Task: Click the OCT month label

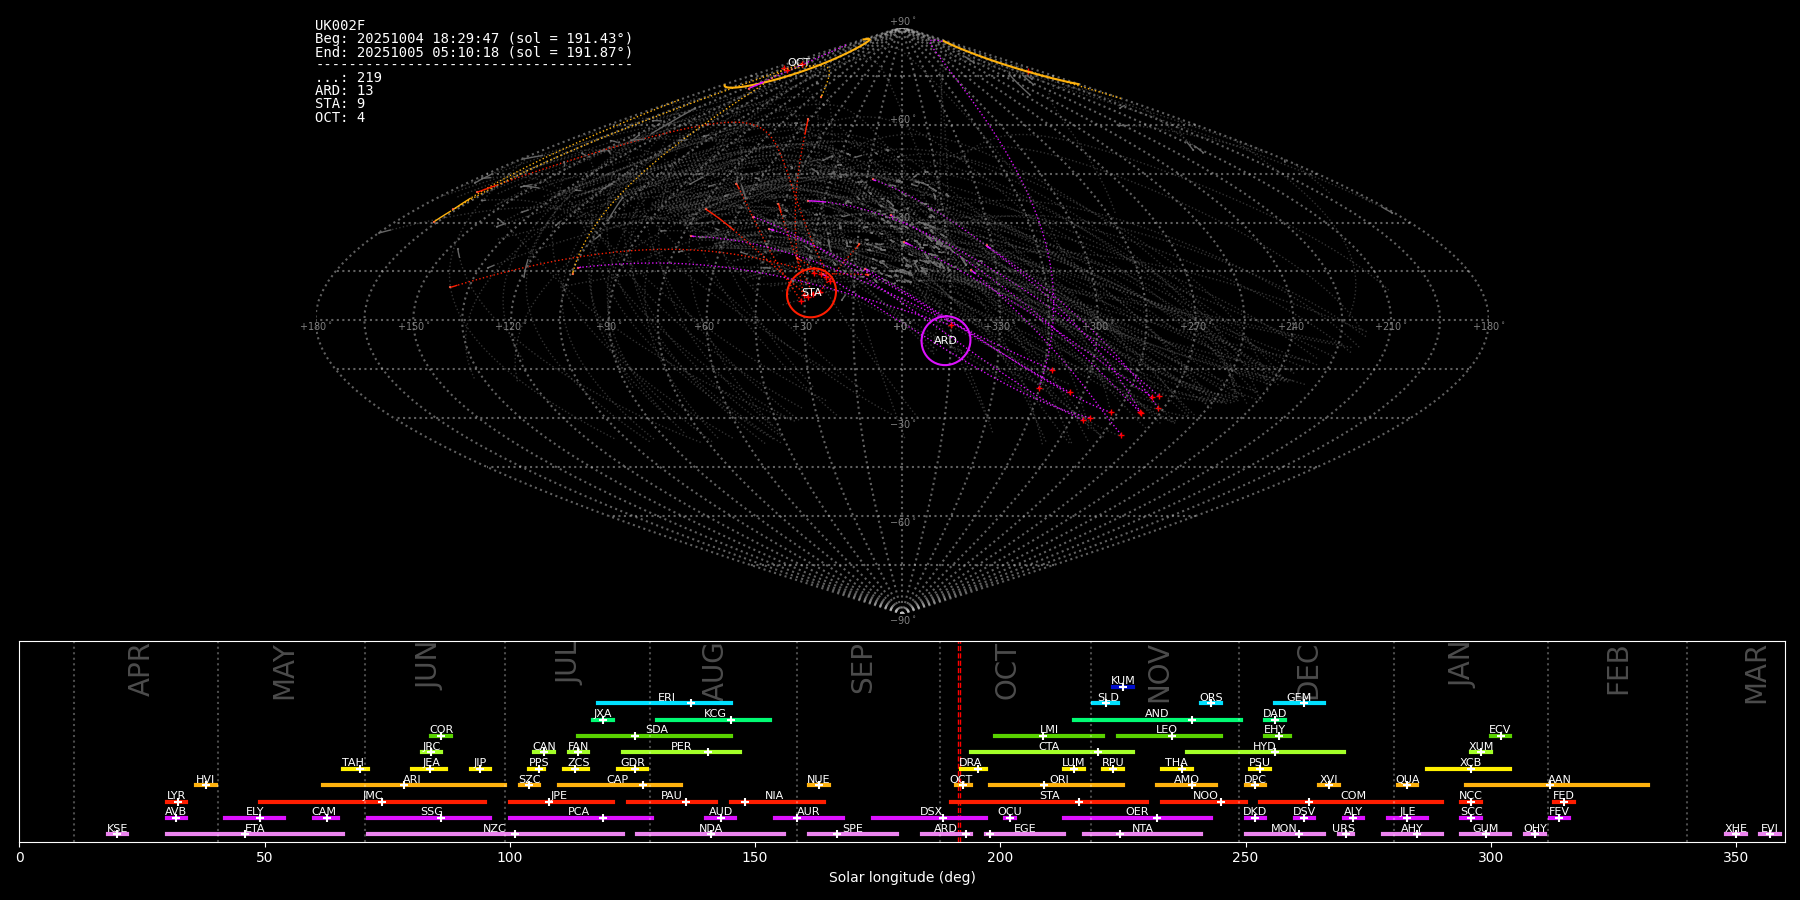Action: pyautogui.click(x=1006, y=672)
